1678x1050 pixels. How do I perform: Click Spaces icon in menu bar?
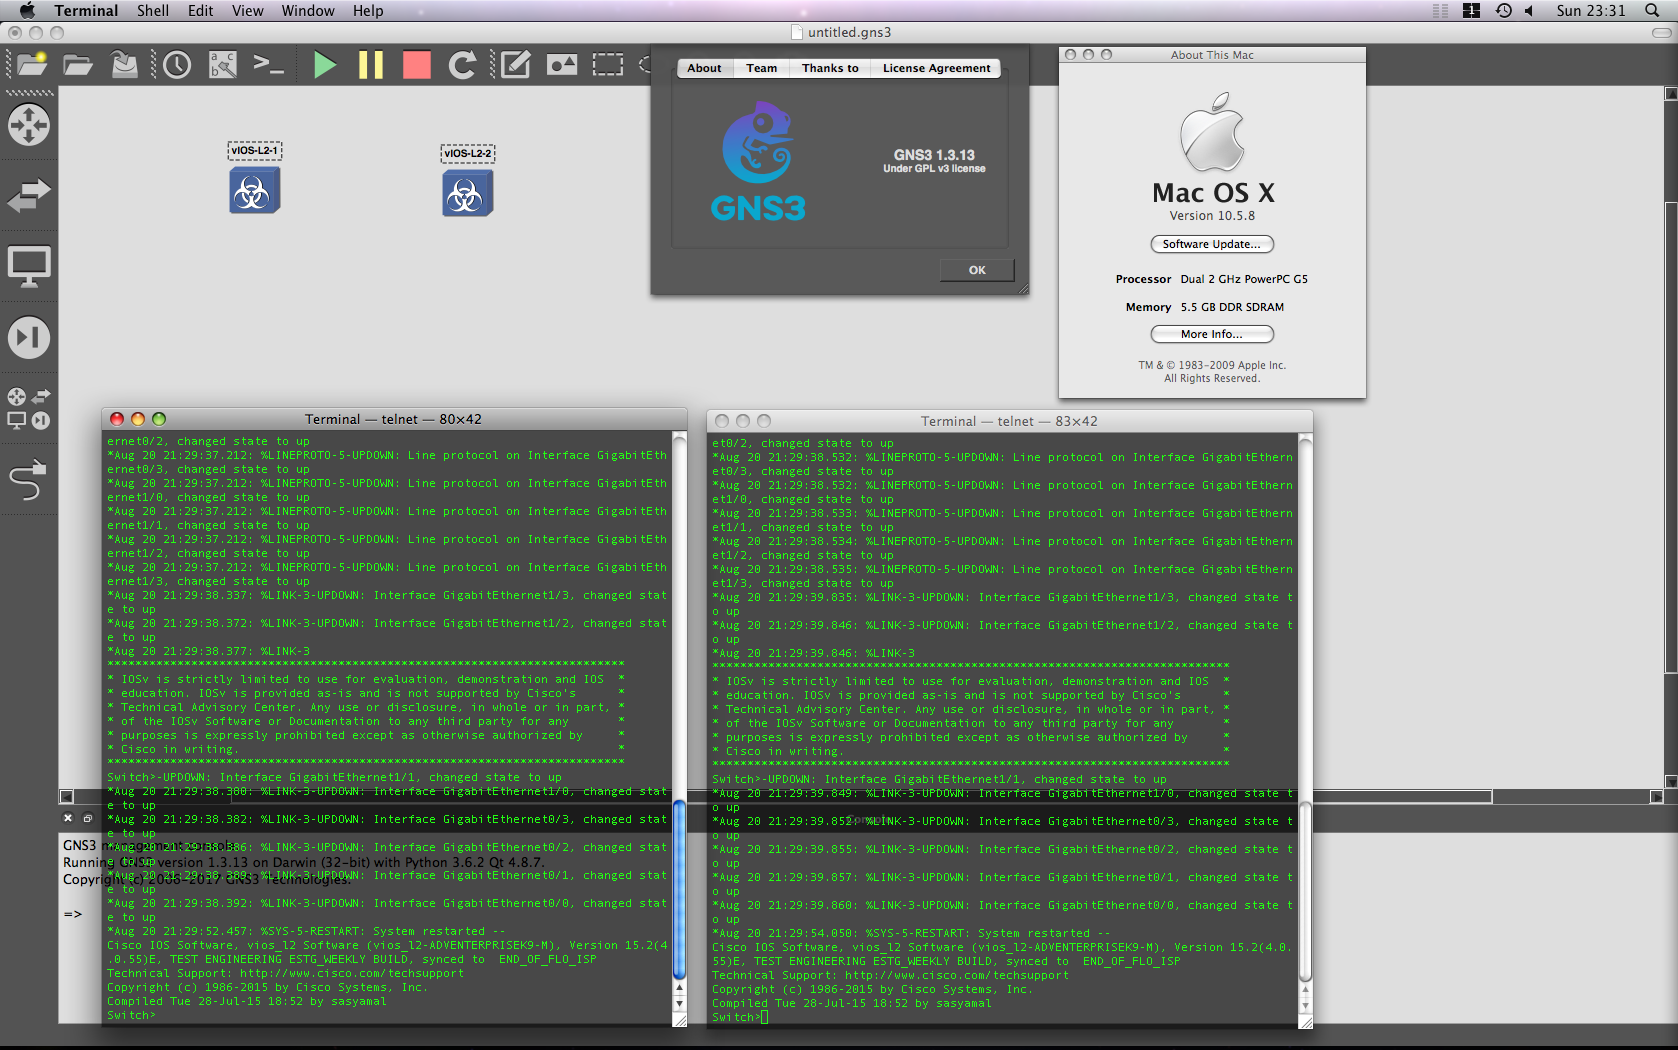coord(1471,10)
